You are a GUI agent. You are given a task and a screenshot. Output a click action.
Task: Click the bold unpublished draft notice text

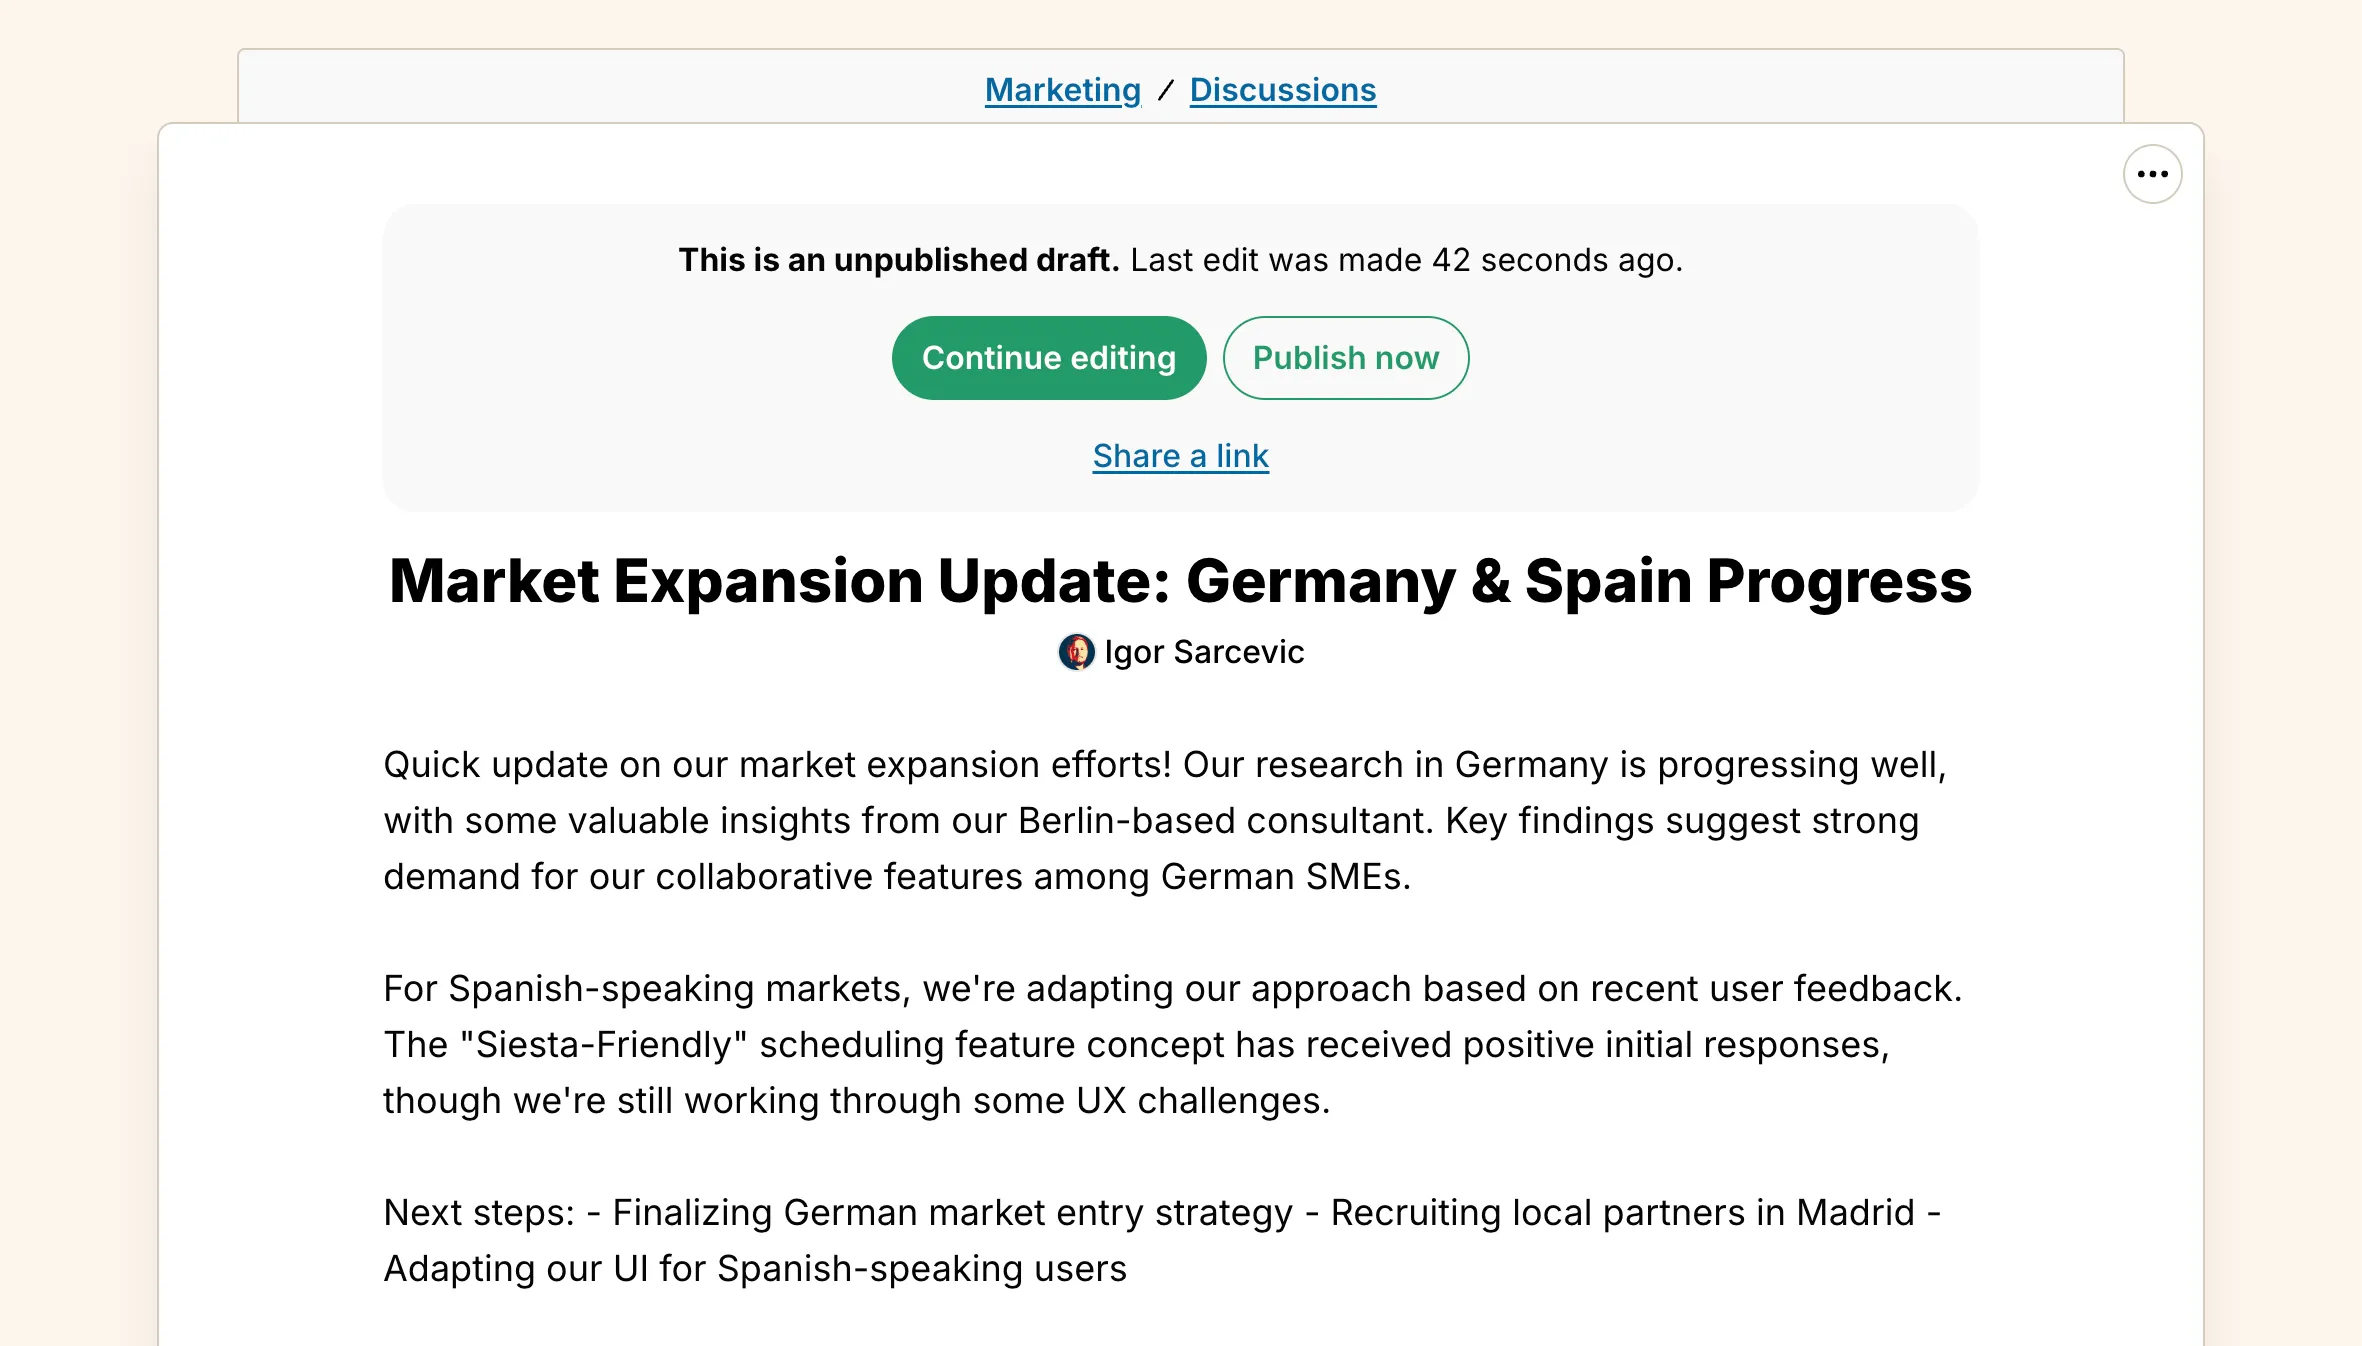[898, 260]
